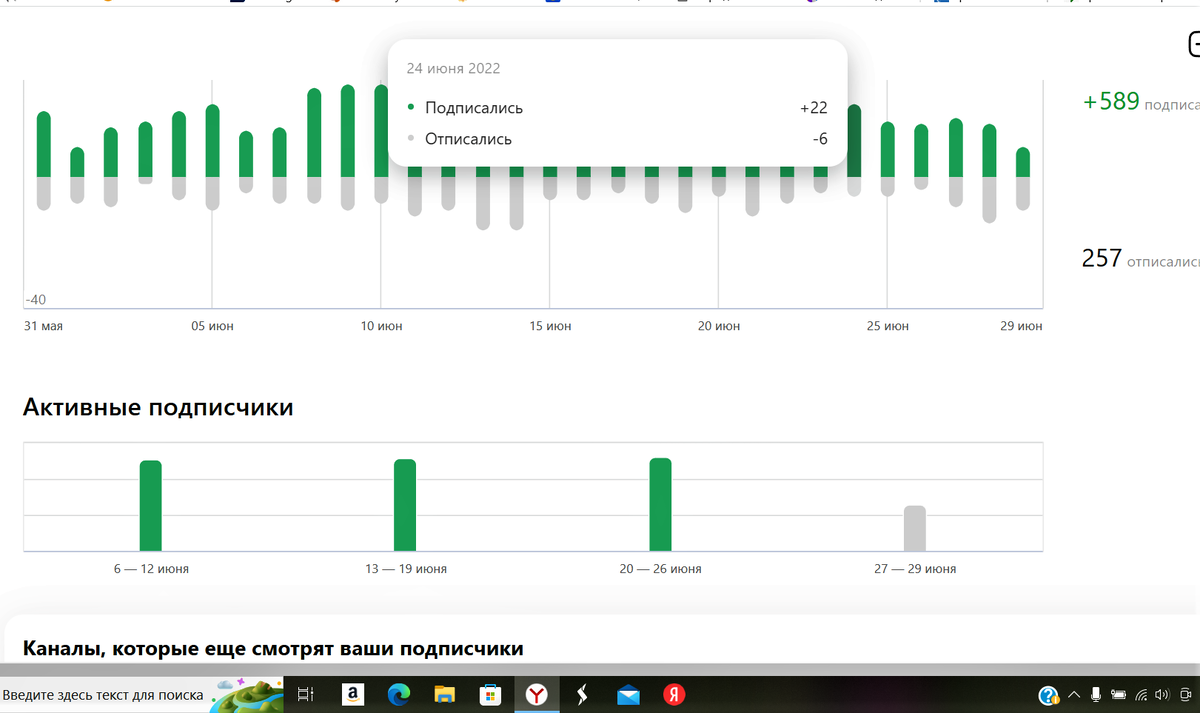Check the battery status tray icon
The image size is (1200, 713).
click(x=1118, y=694)
